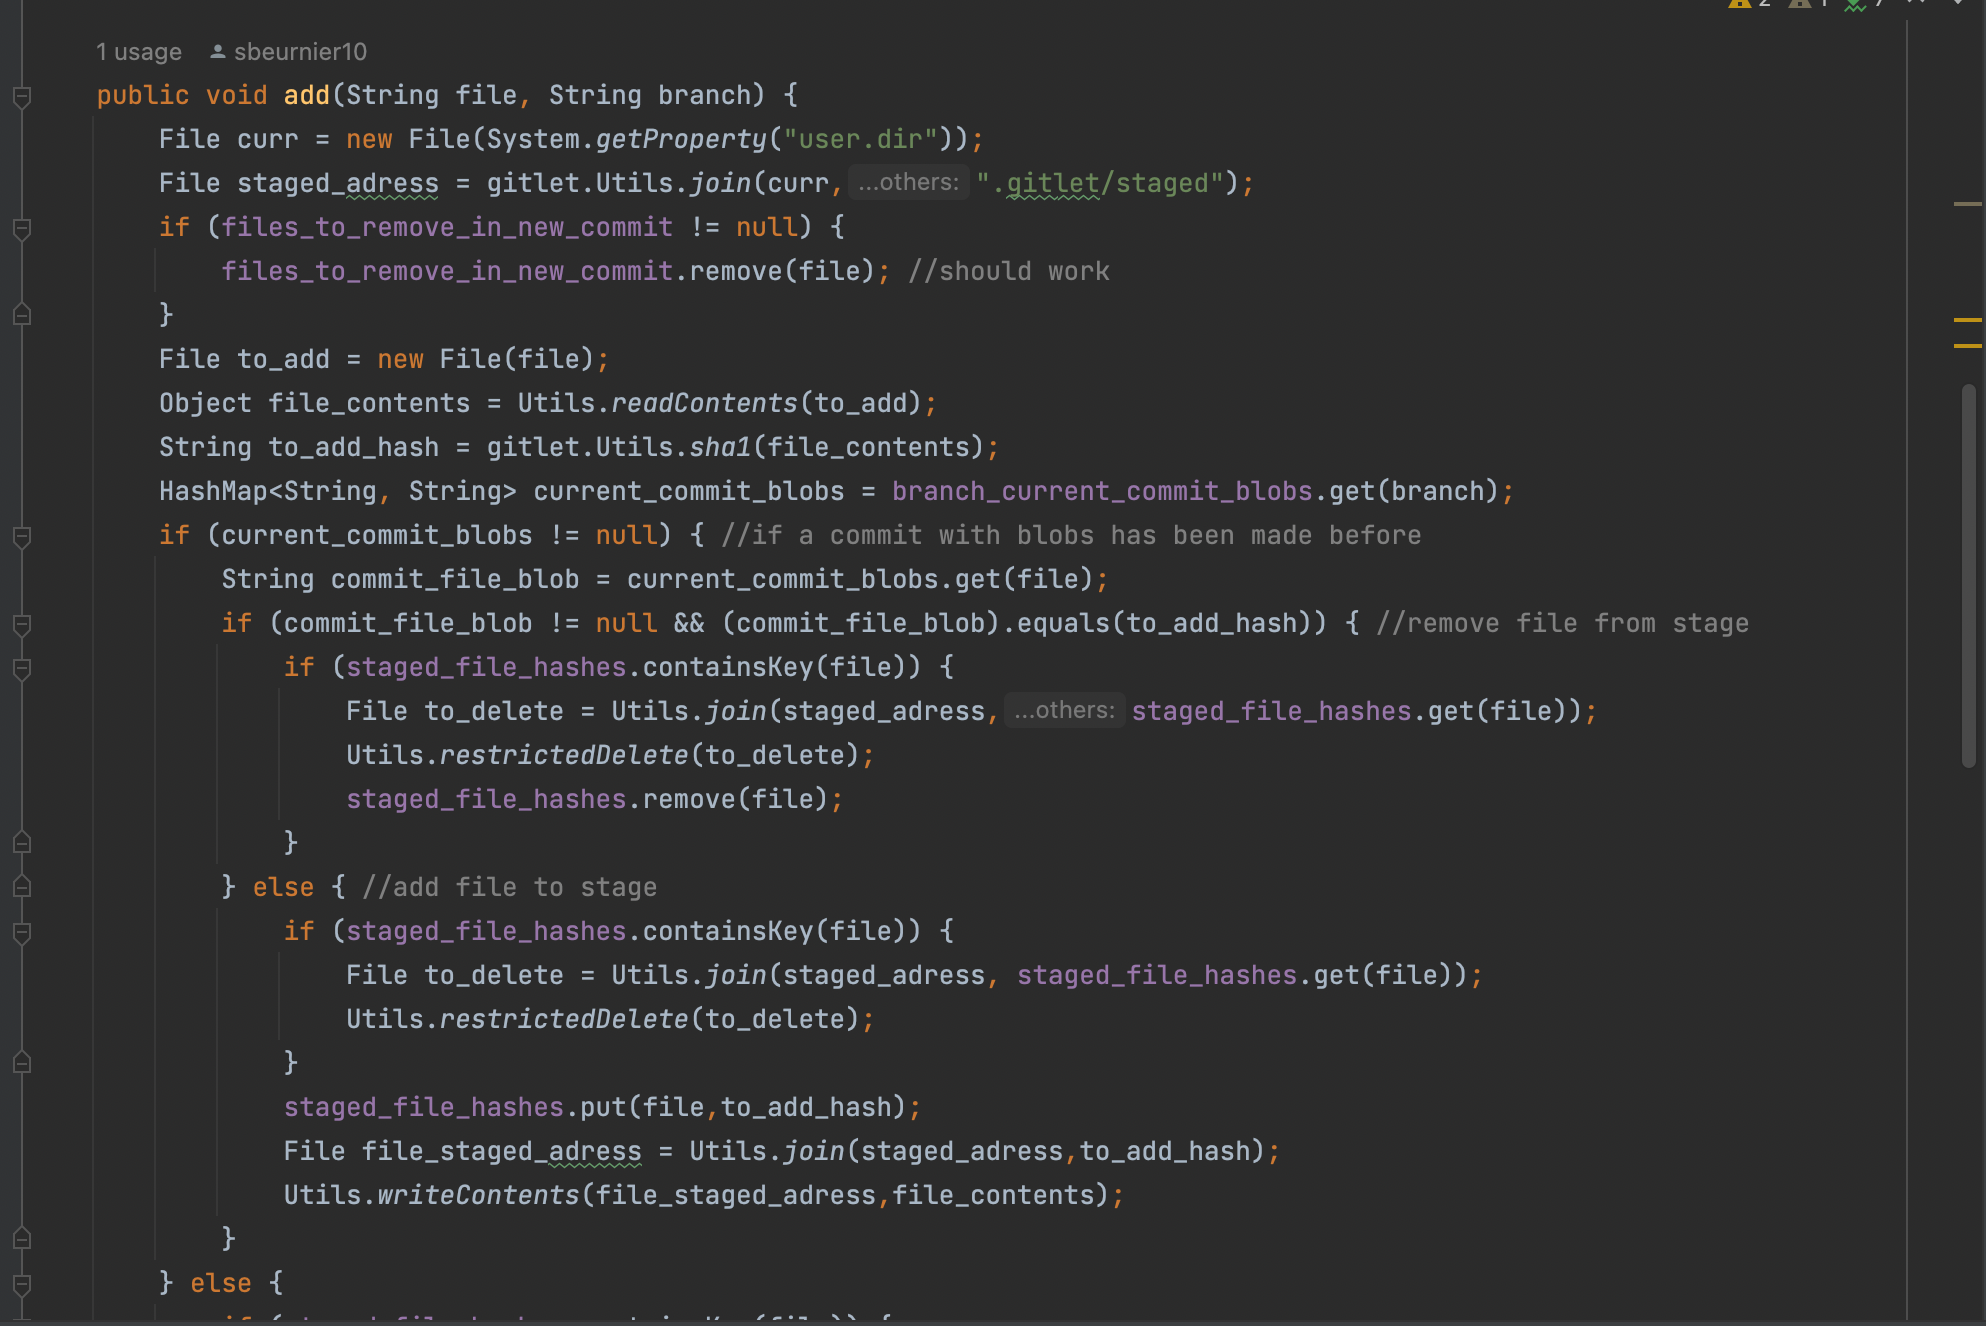Place cursor on restrictedDelete under else block

[563, 1019]
